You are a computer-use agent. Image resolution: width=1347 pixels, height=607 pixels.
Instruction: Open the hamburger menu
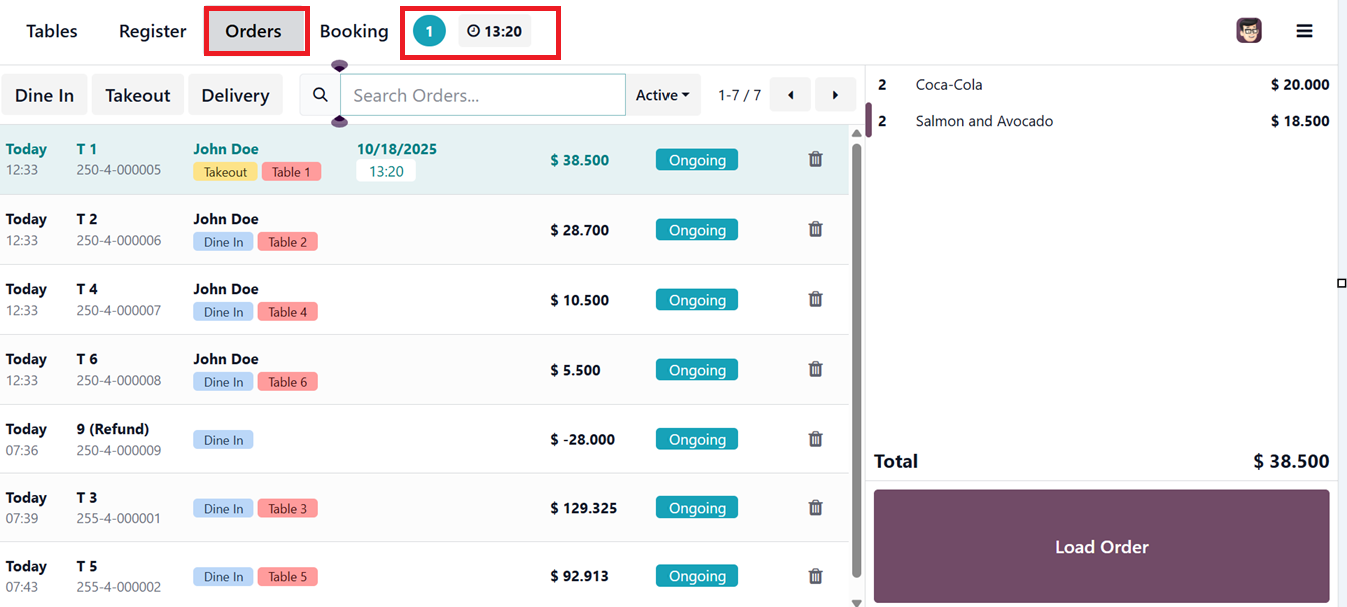point(1304,31)
